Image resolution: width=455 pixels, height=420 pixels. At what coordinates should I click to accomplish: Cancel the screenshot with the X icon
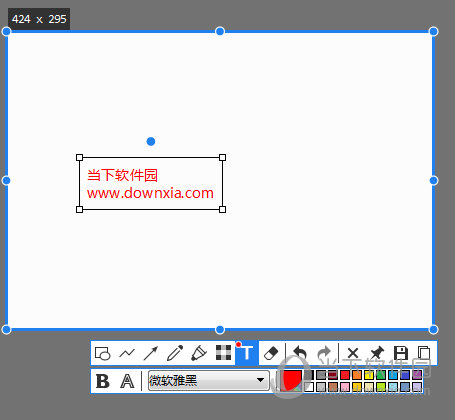(x=353, y=353)
